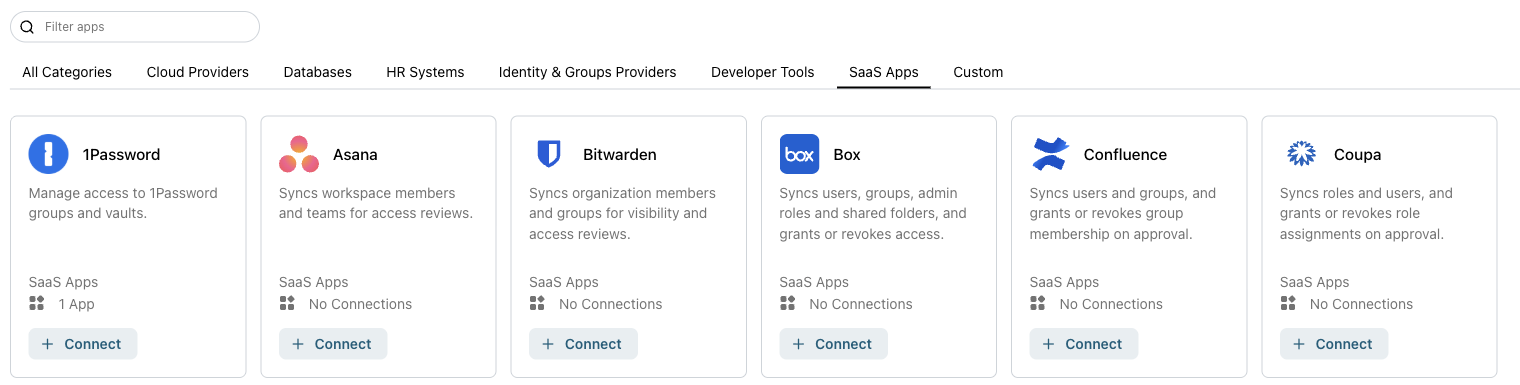The image size is (1520, 385).
Task: Click the Box logo icon
Action: (x=799, y=154)
